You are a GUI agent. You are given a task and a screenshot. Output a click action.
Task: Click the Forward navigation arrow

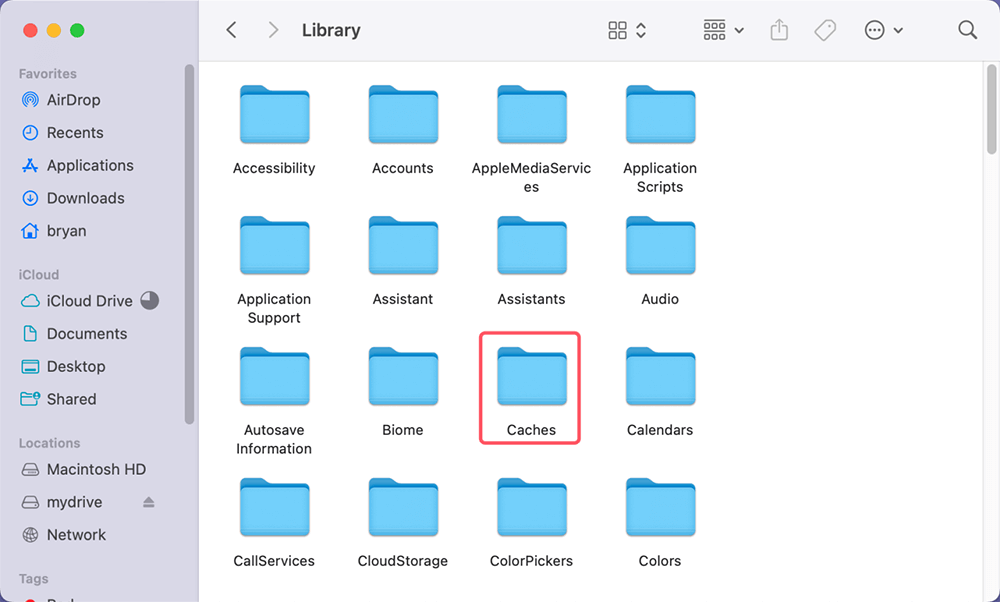coord(273,30)
